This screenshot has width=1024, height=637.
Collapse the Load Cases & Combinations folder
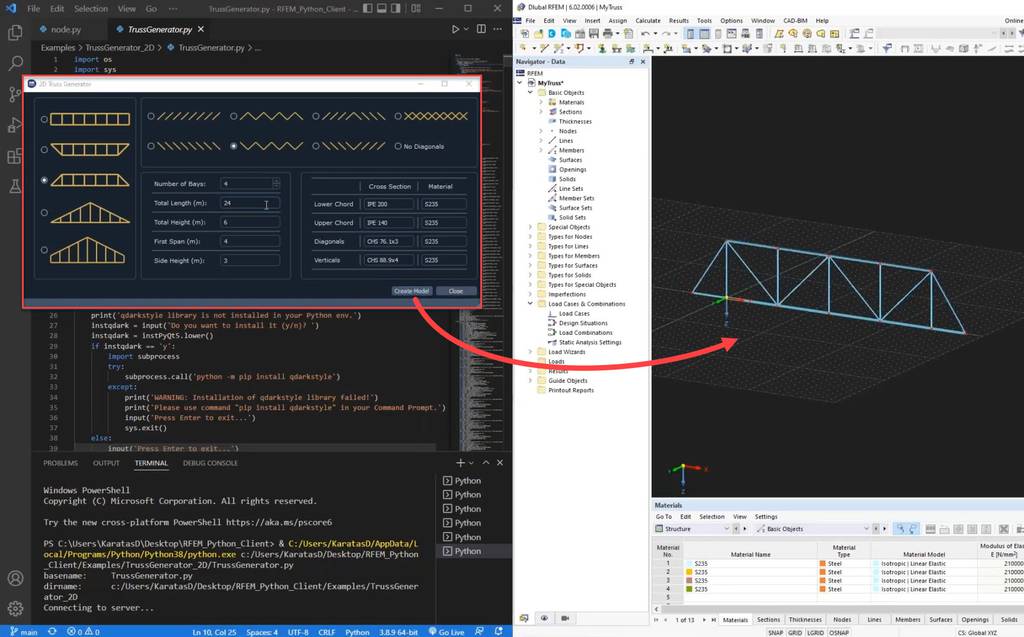point(530,304)
